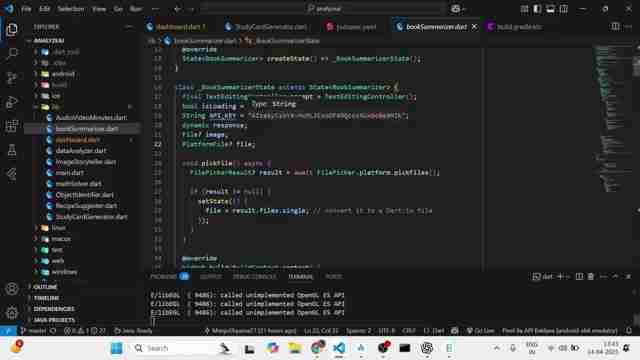This screenshot has height=360, width=640.
Task: Kill terminal with trash icon
Action: pyautogui.click(x=591, y=276)
